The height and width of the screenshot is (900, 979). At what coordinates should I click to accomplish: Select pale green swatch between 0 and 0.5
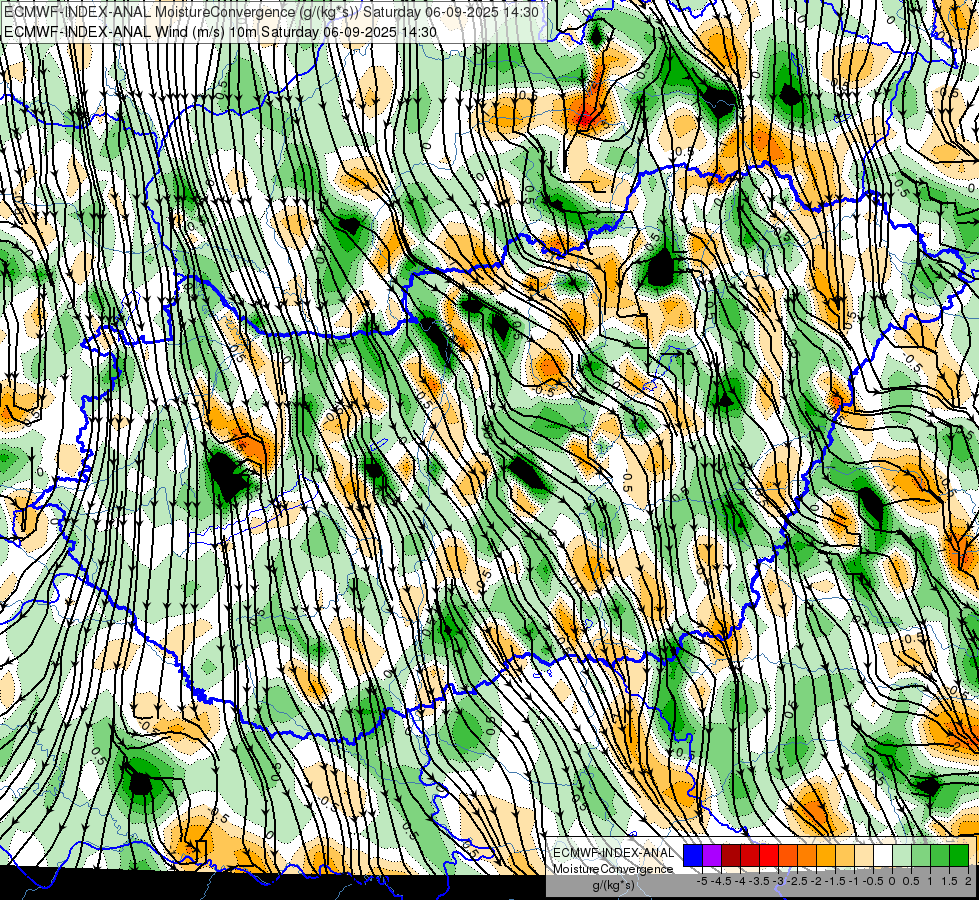click(x=902, y=856)
